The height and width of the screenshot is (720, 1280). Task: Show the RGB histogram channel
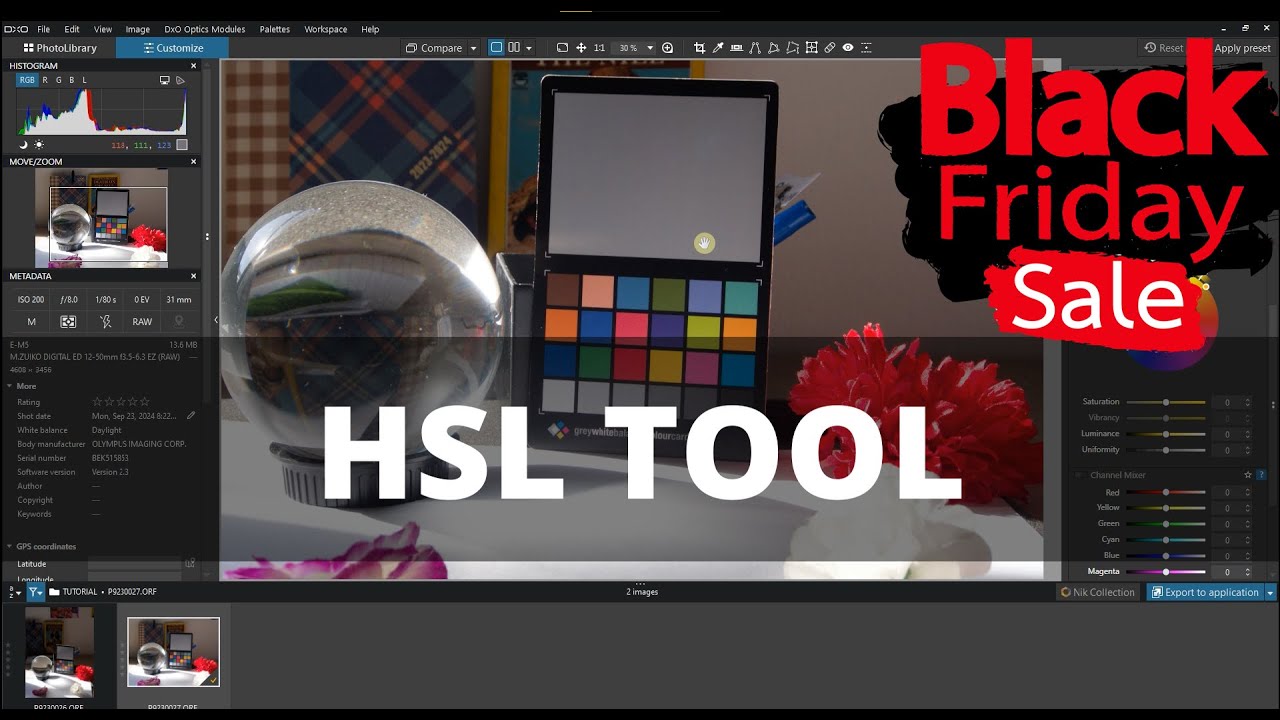coord(27,80)
